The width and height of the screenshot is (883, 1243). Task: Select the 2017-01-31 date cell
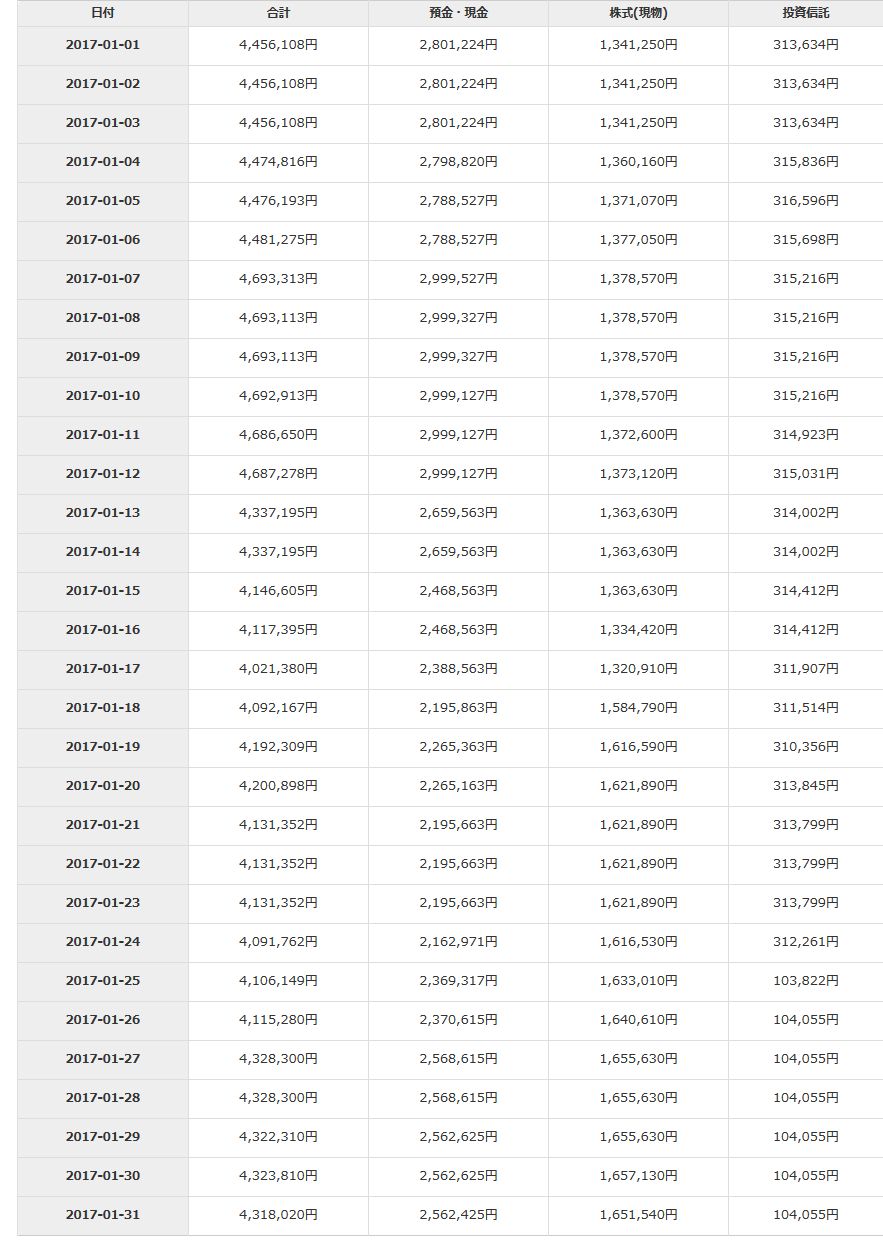coord(102,1215)
